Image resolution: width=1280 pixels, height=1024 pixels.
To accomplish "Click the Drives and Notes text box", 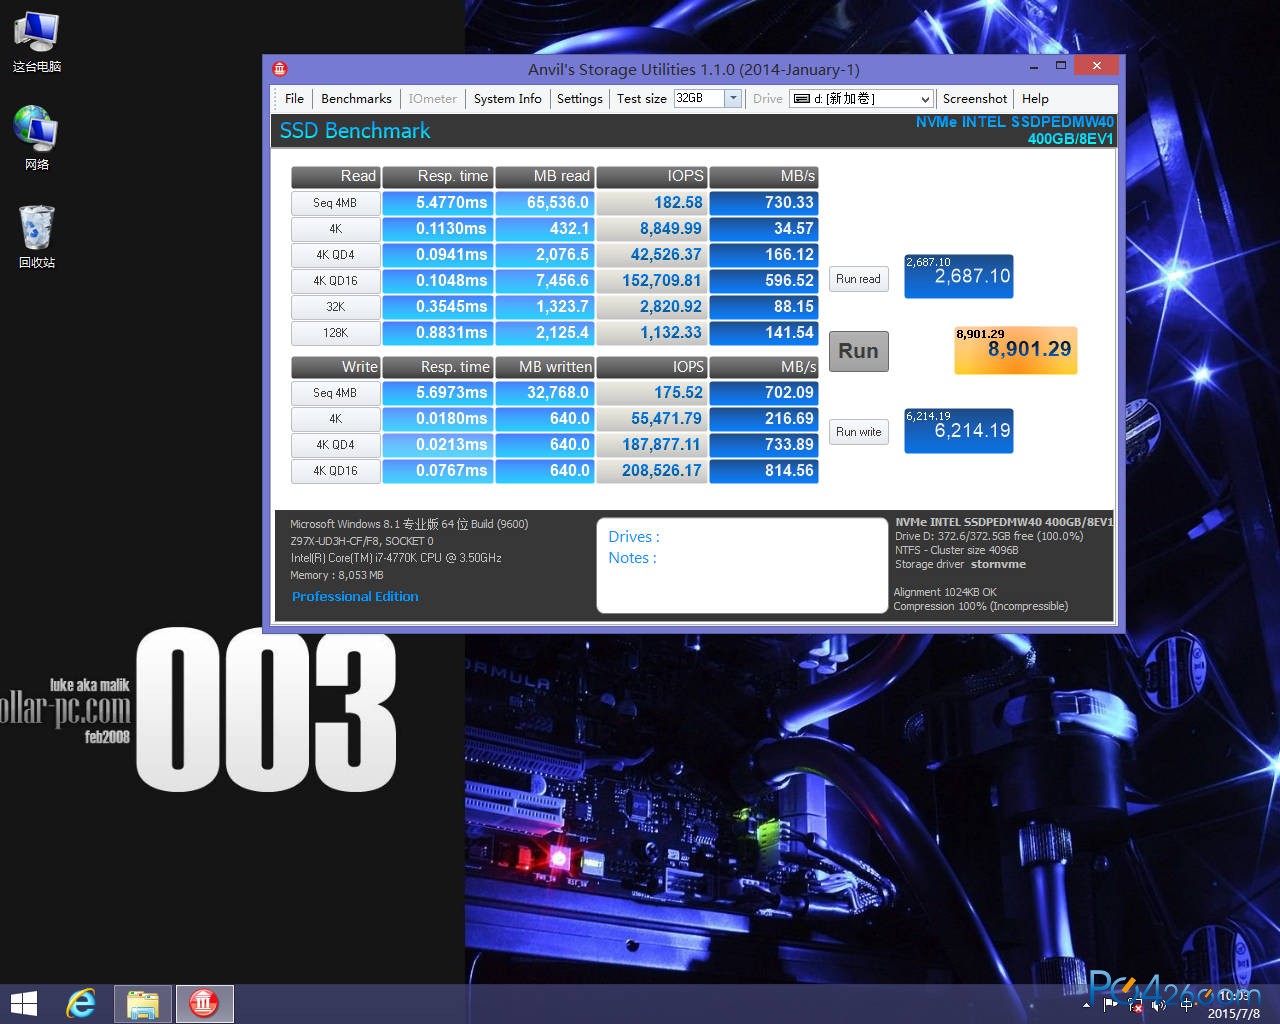I will click(742, 565).
